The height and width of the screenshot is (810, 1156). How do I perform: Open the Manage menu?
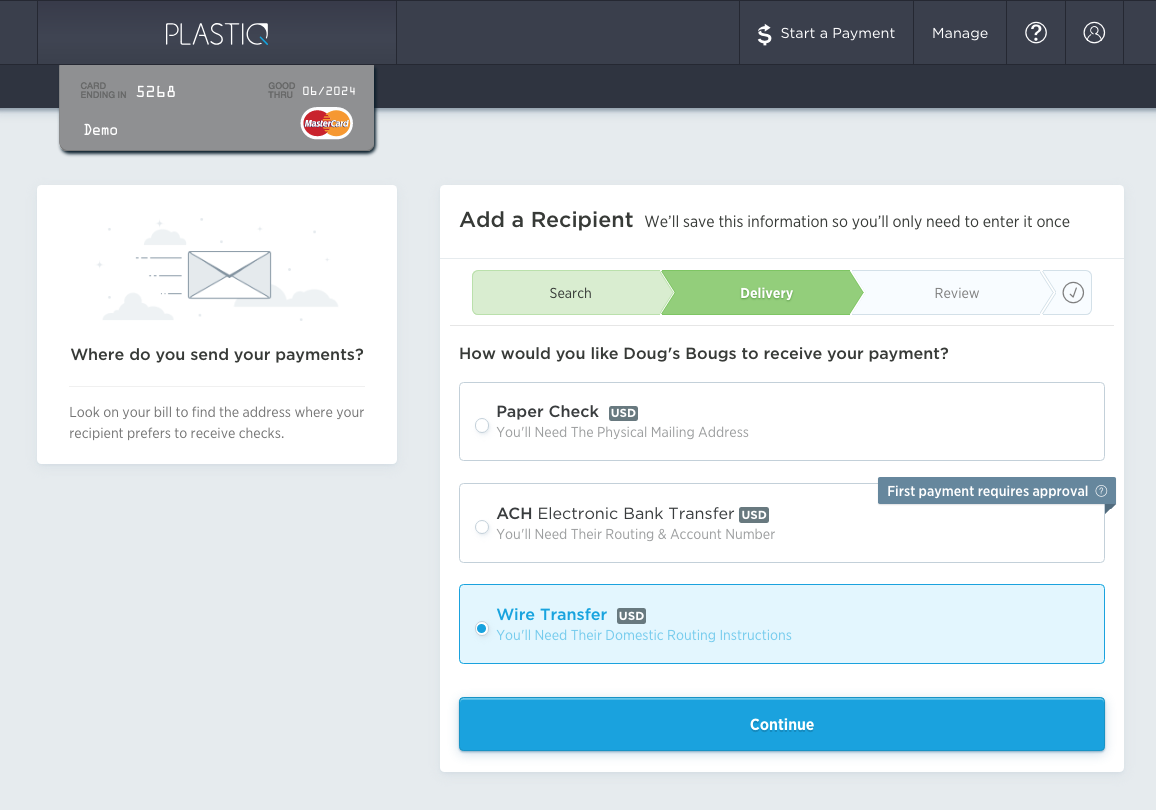tap(960, 33)
